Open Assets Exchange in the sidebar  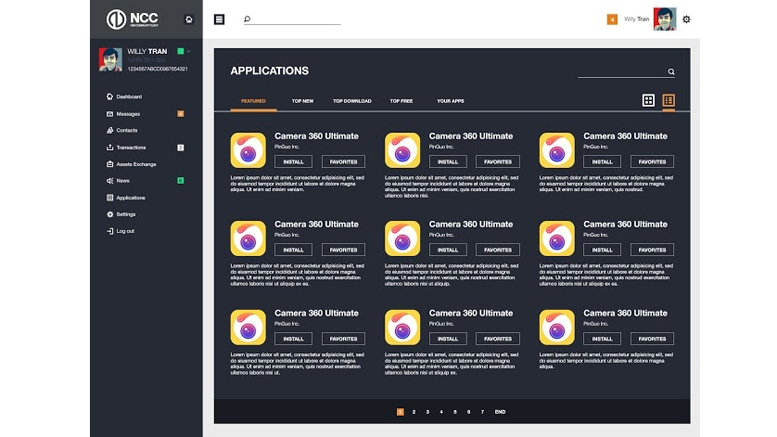click(136, 164)
